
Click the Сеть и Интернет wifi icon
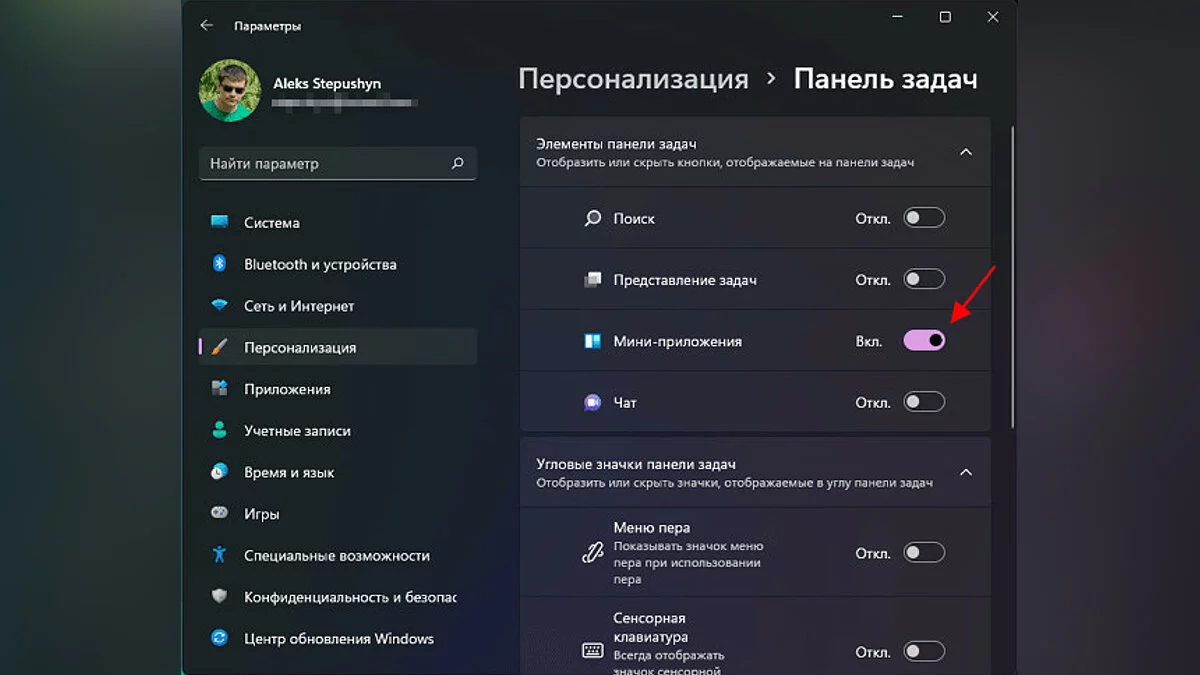(x=219, y=306)
